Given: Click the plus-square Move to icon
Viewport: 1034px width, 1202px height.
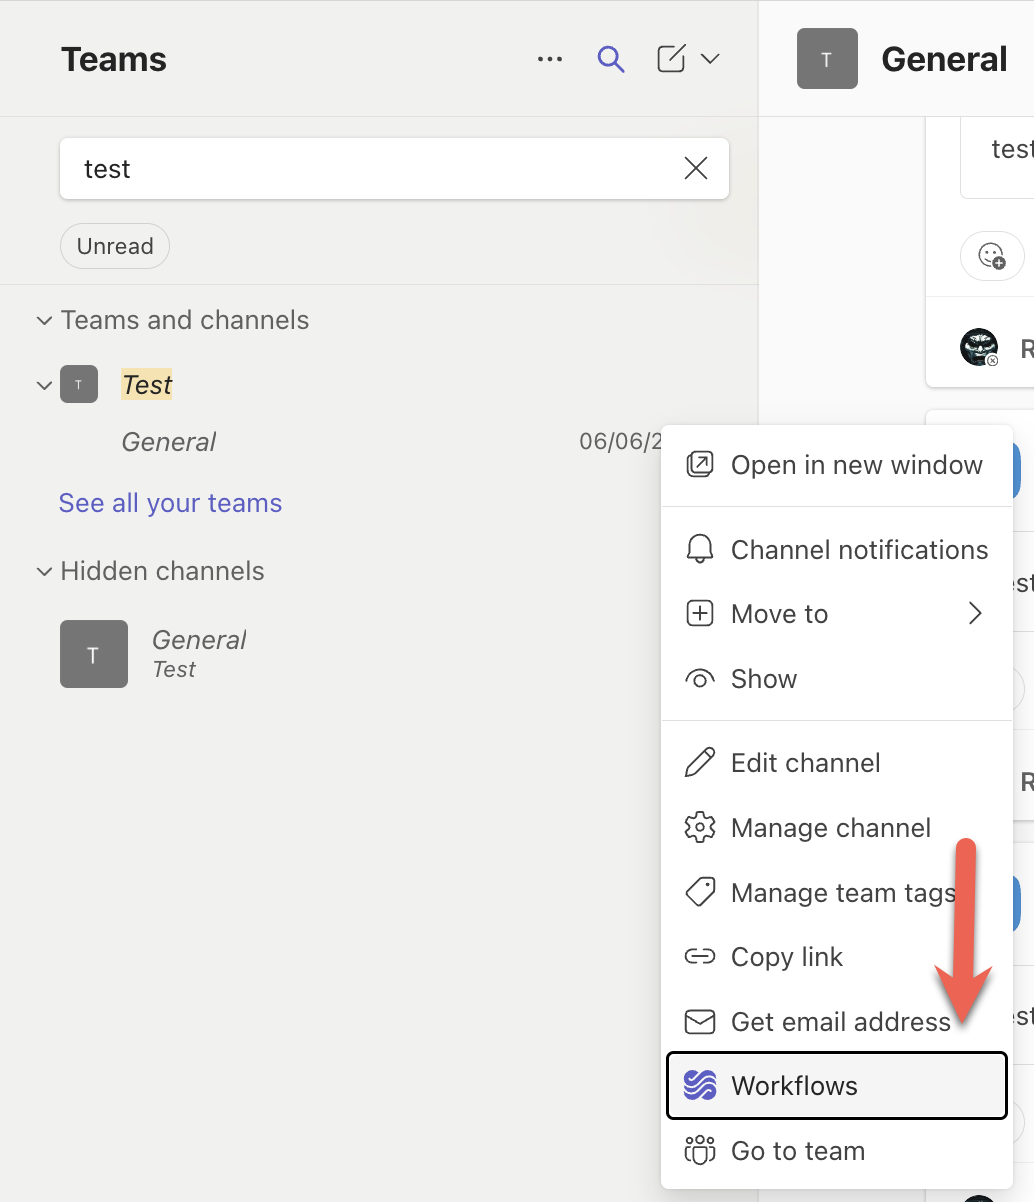Looking at the screenshot, I should pos(700,614).
